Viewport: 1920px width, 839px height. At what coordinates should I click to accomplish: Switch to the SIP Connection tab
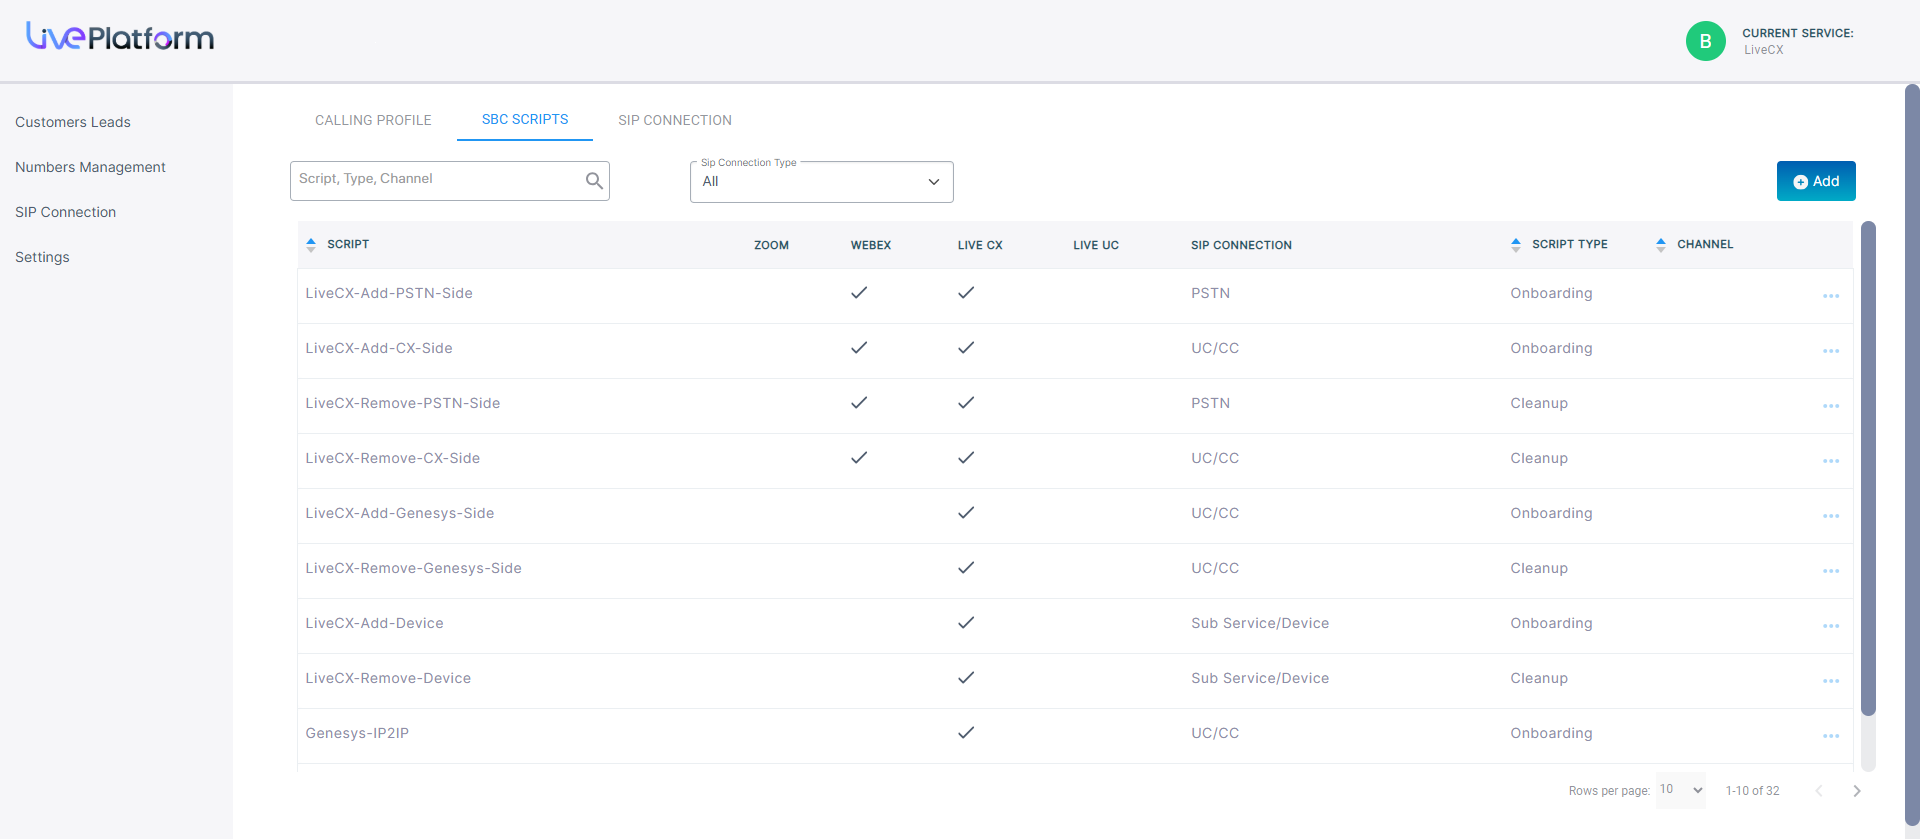(674, 120)
